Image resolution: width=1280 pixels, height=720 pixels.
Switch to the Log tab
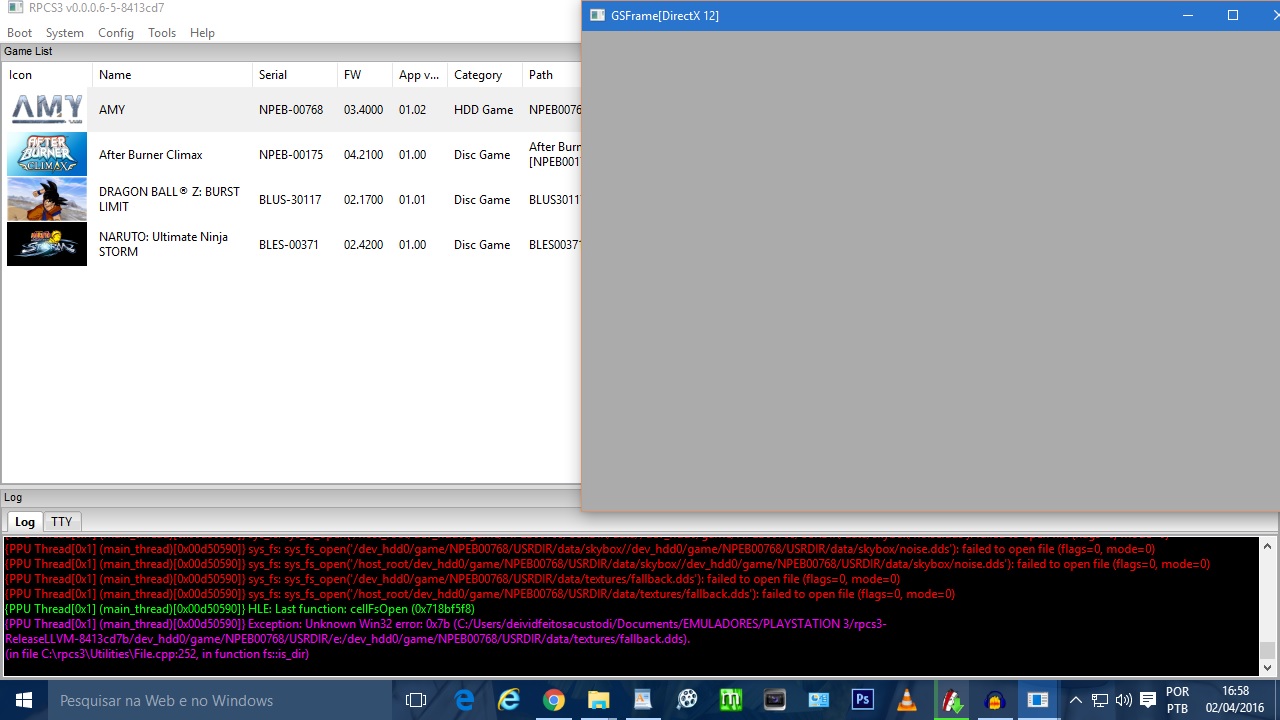click(x=25, y=522)
